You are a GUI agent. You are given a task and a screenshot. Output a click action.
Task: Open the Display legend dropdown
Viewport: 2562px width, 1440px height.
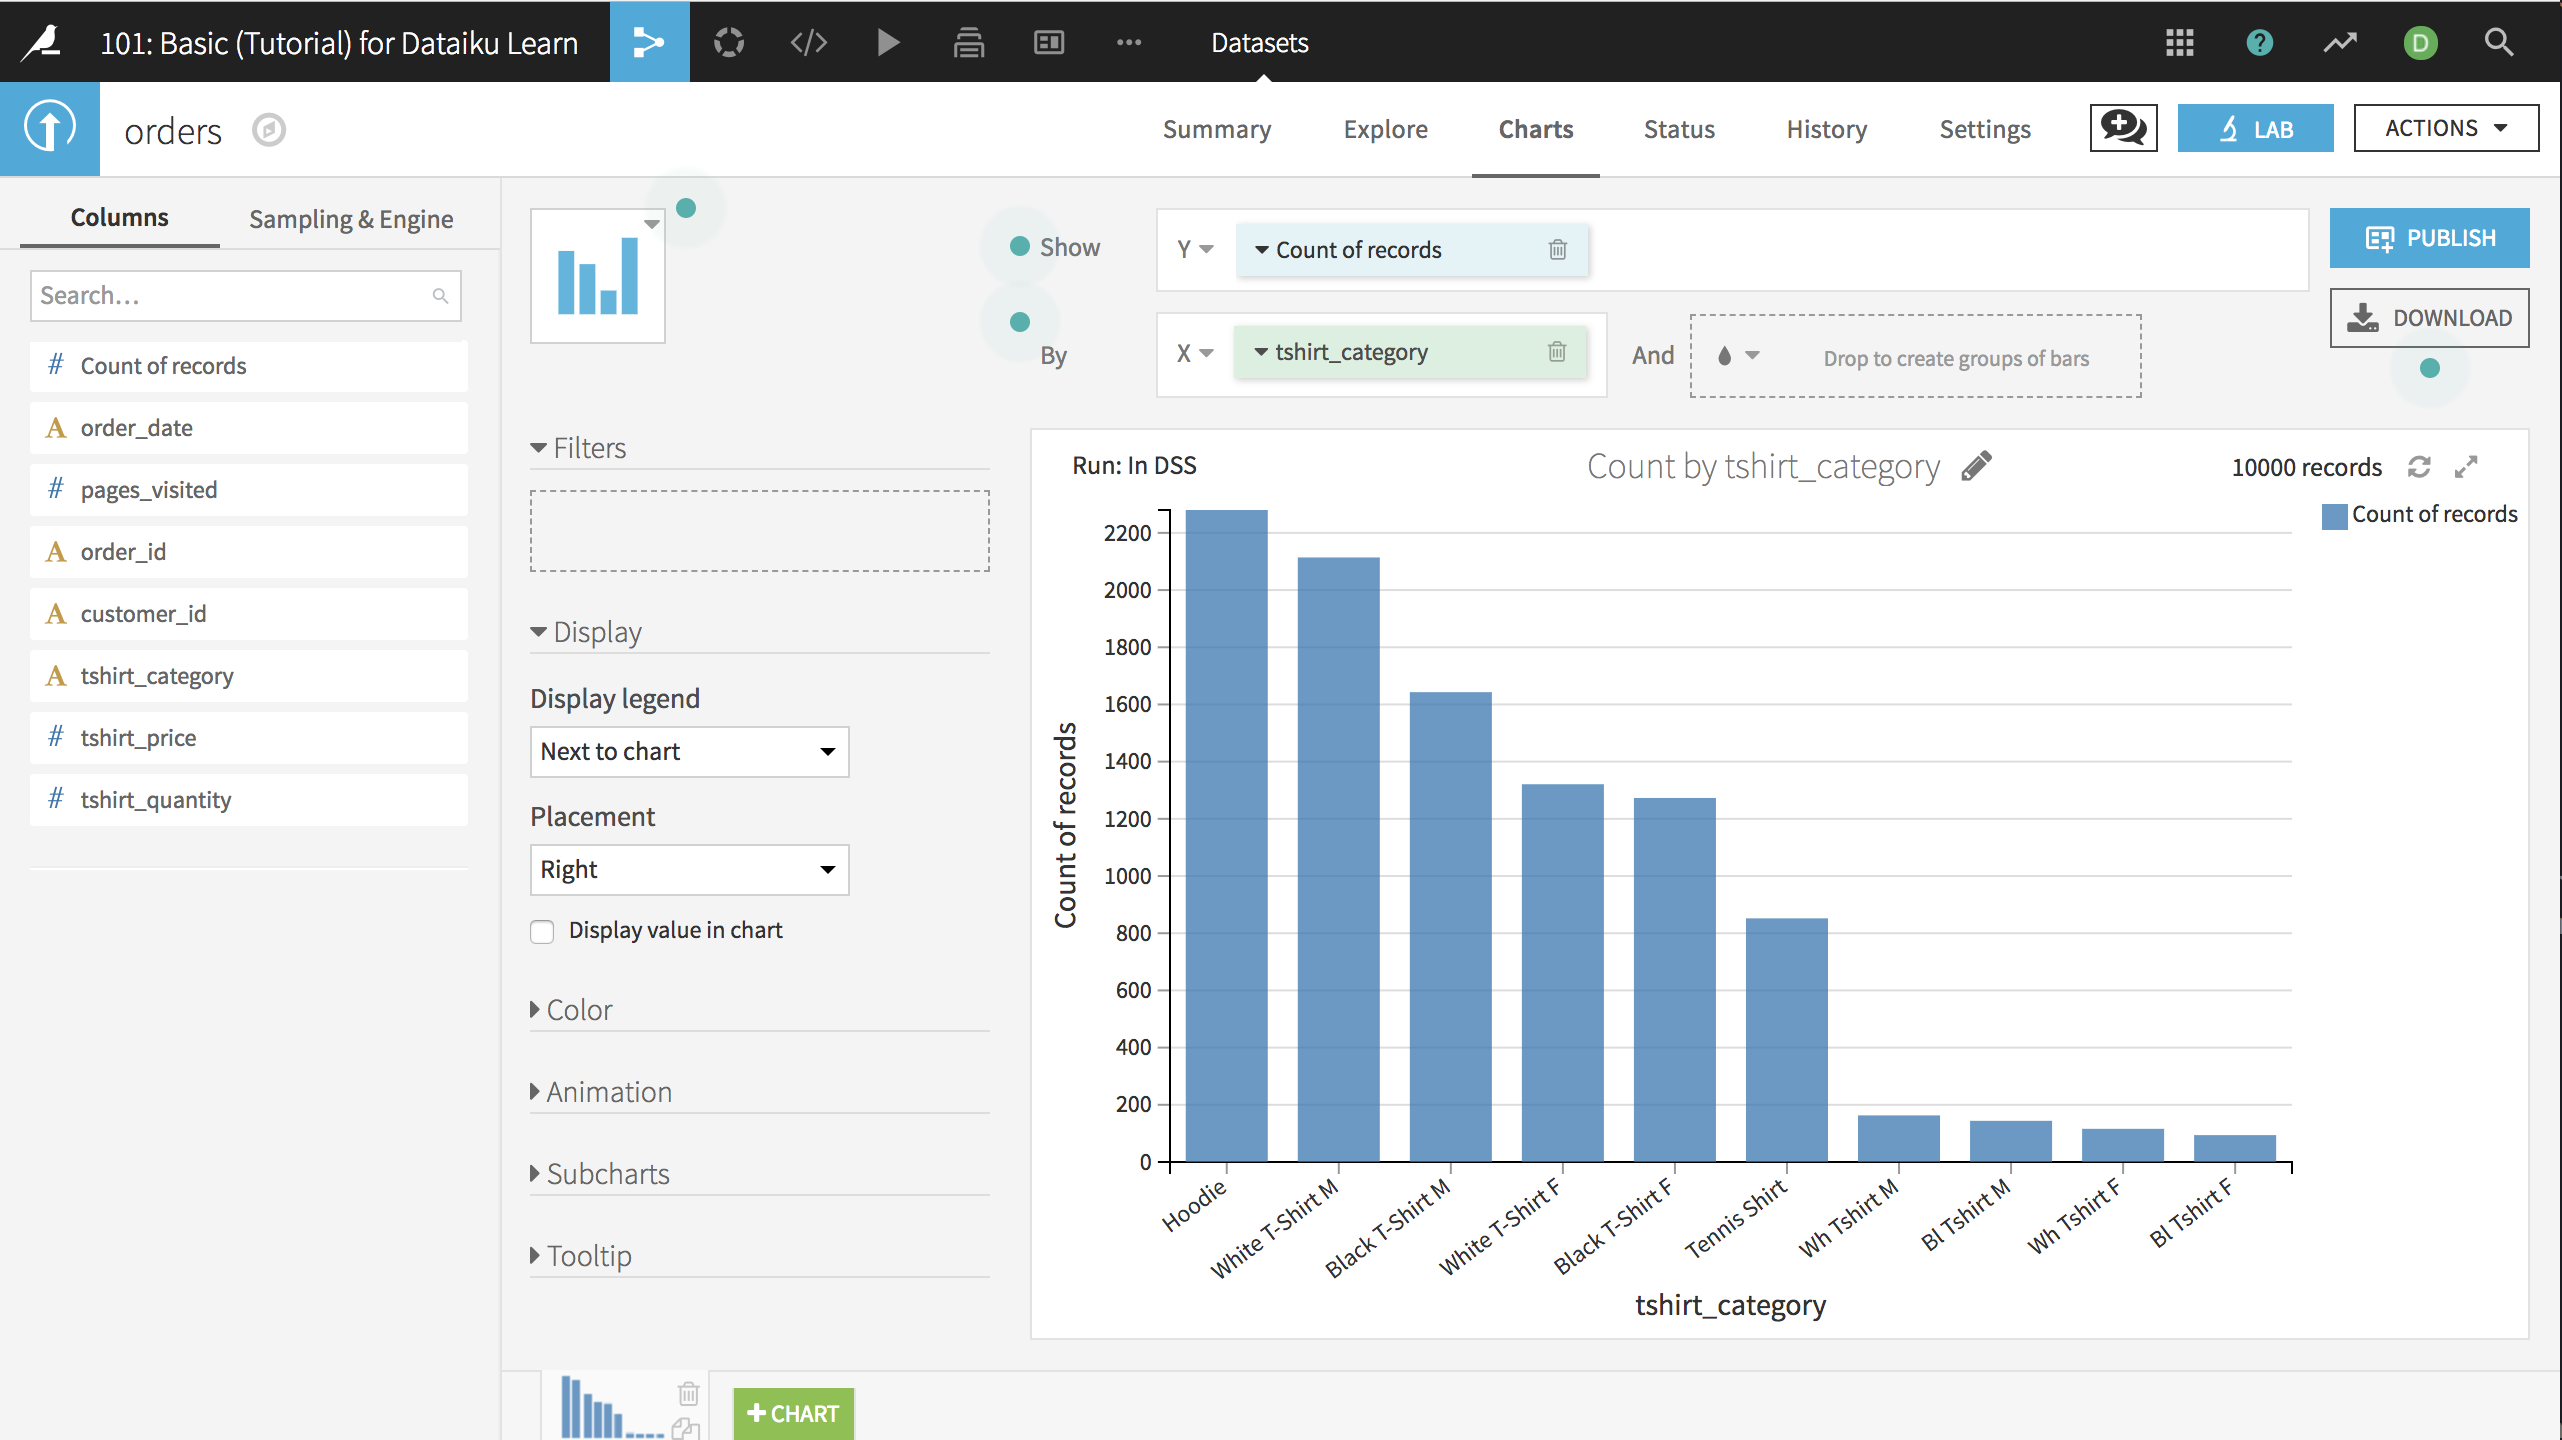tap(688, 751)
